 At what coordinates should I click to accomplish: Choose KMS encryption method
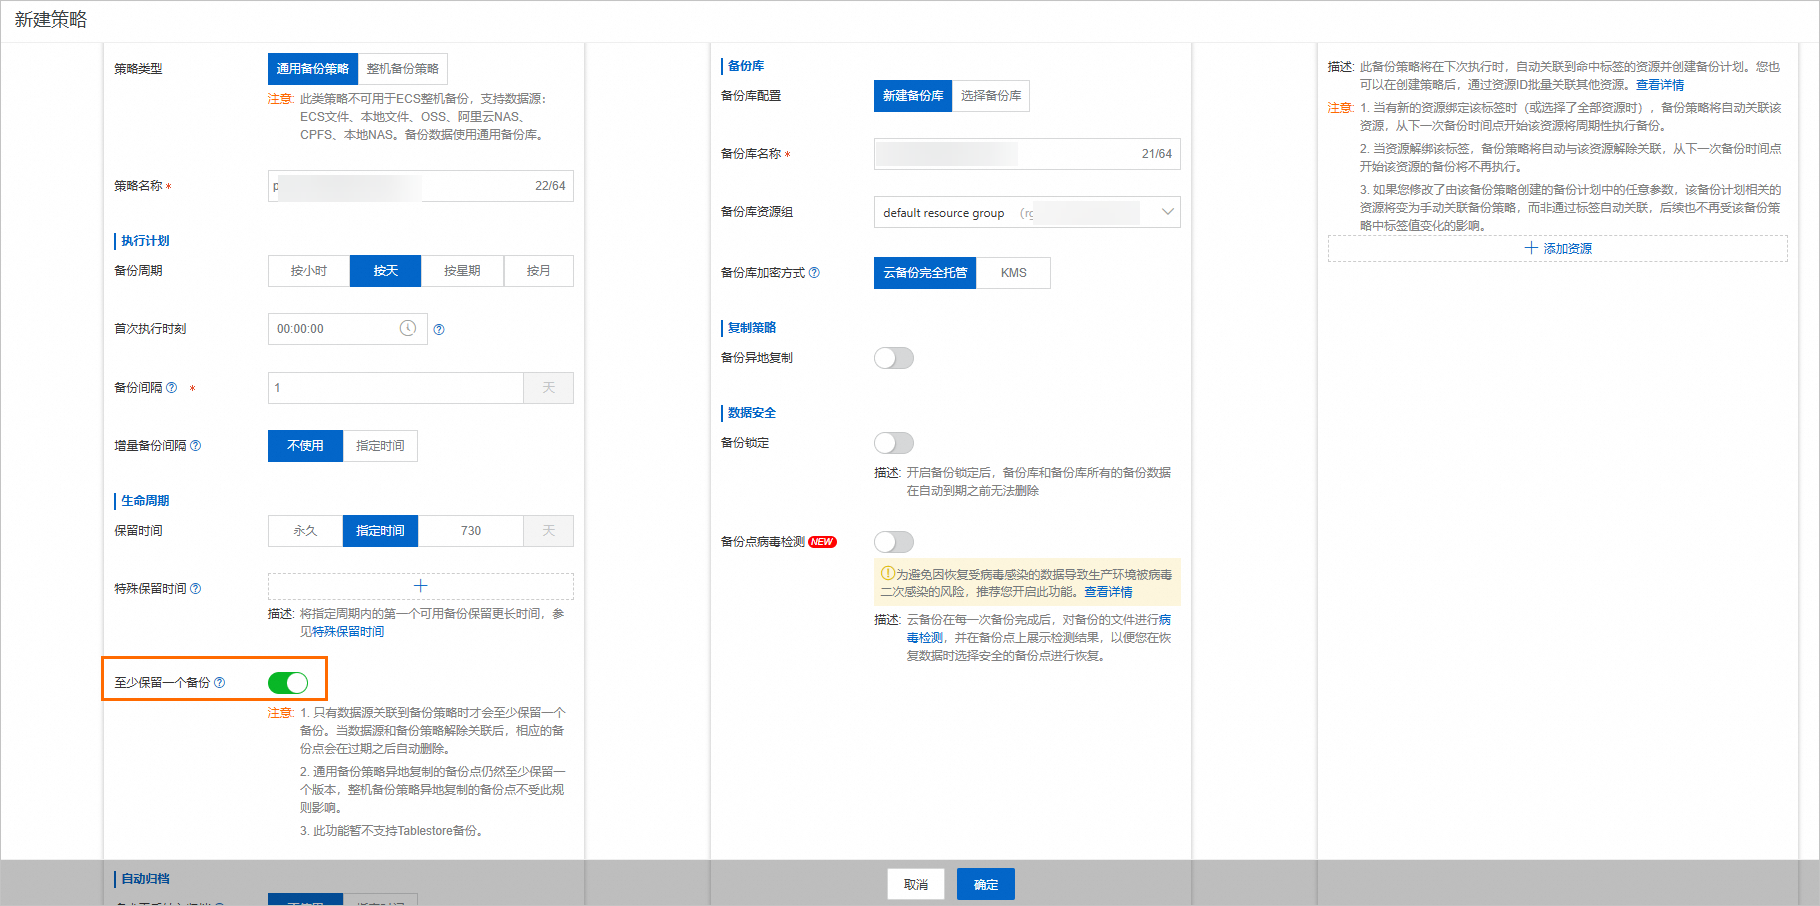tap(1014, 273)
